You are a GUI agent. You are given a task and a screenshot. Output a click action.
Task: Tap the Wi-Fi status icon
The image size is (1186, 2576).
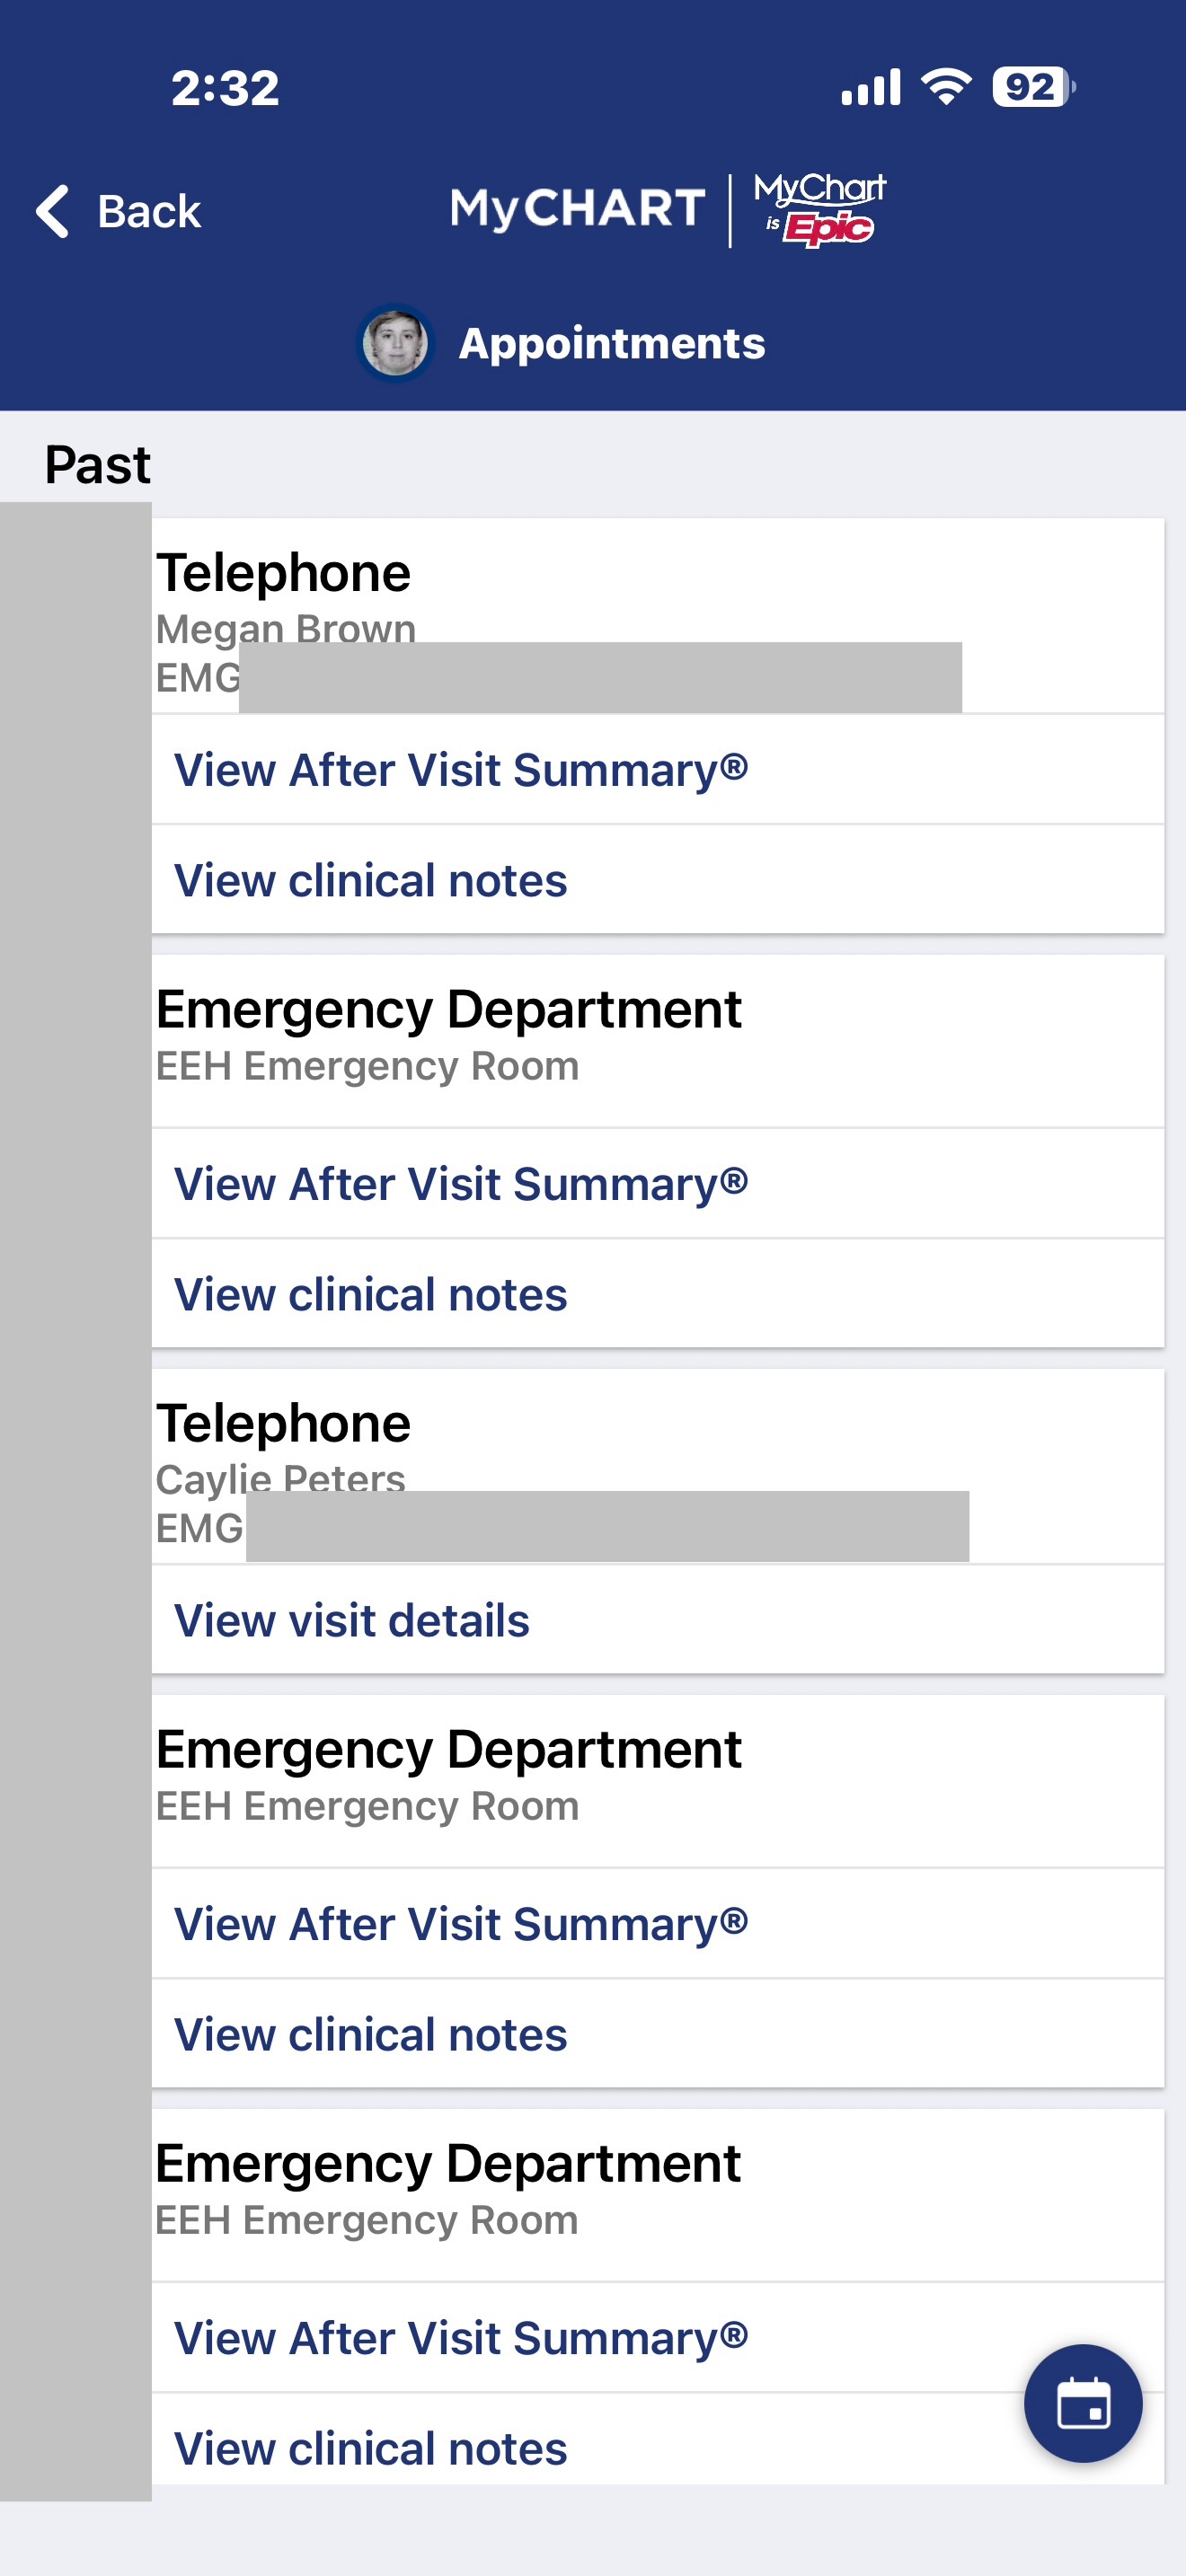pos(946,87)
